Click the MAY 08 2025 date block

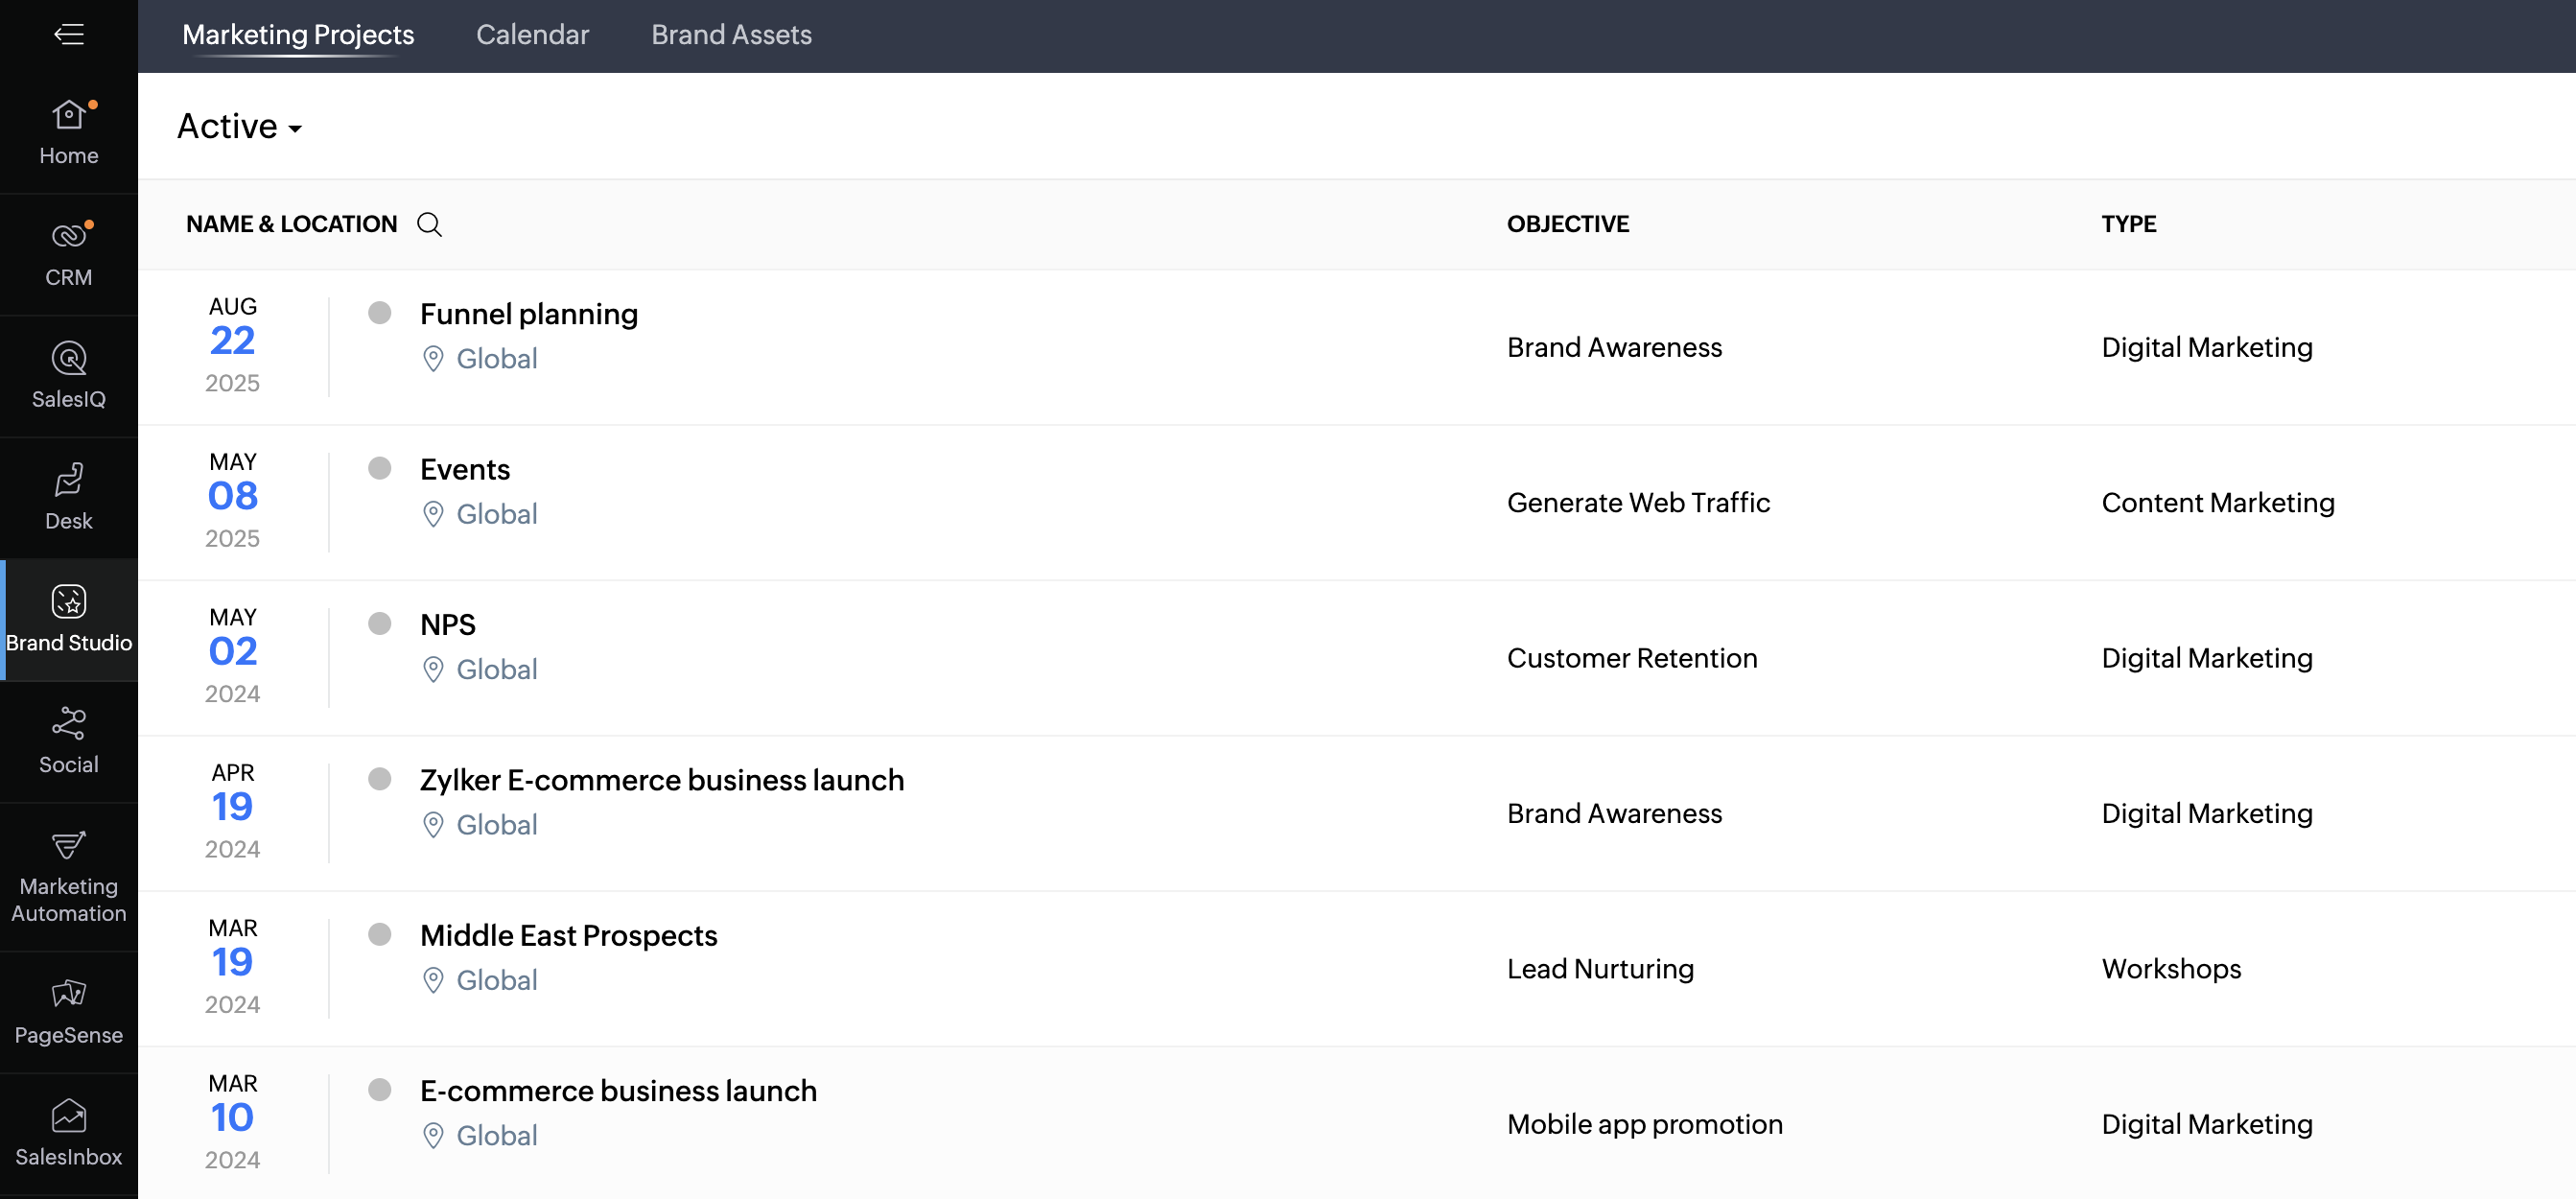coord(232,500)
